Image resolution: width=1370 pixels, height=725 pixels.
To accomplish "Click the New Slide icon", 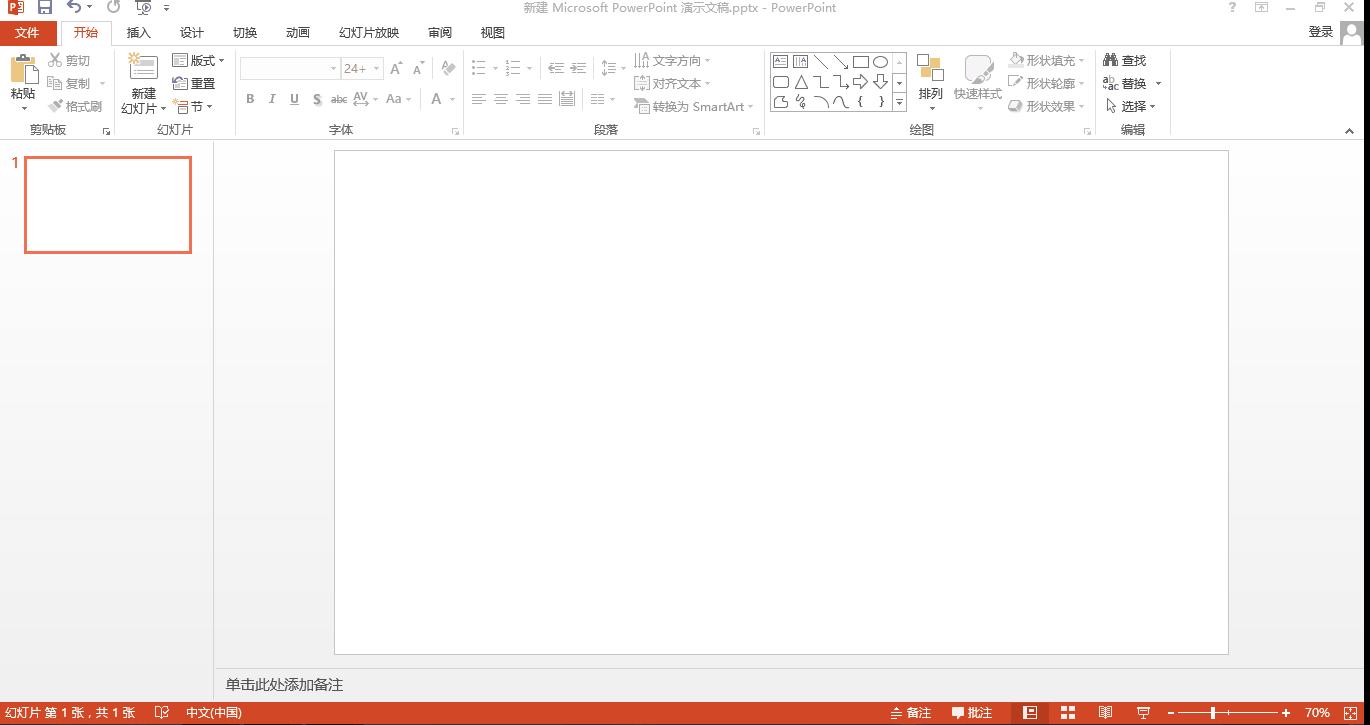I will (x=143, y=69).
